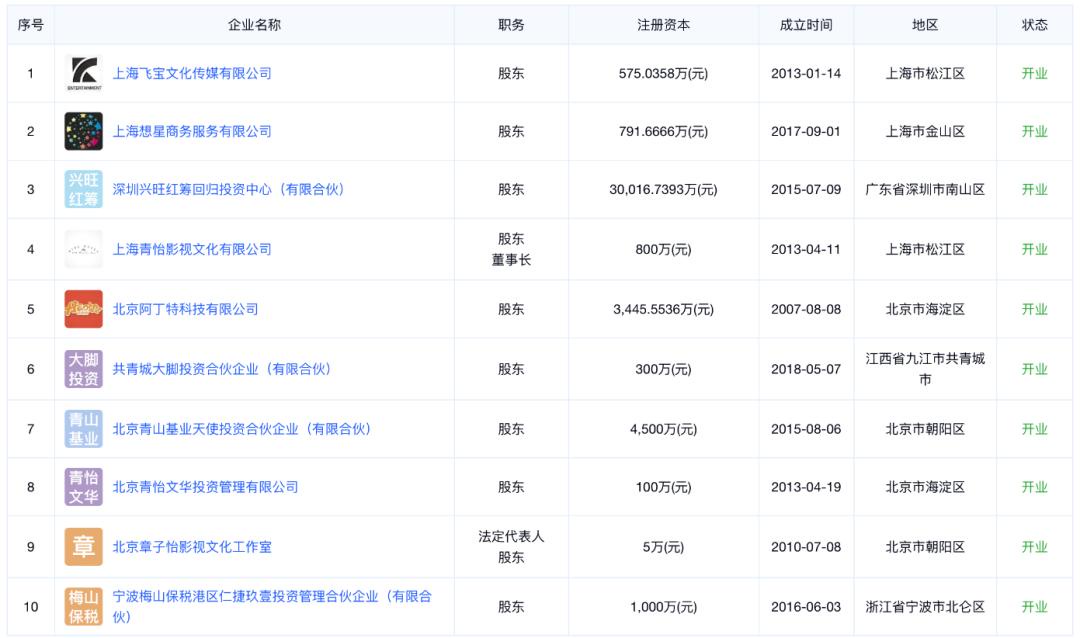This screenshot has width=1080, height=638.
Task: Click the 北京阿丁特科技 red logo
Action: tap(83, 309)
